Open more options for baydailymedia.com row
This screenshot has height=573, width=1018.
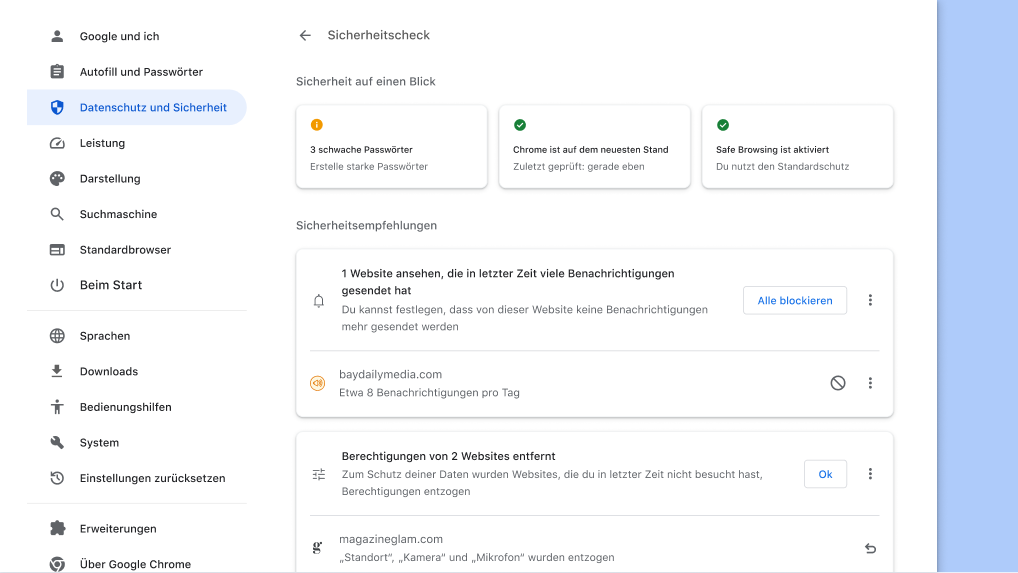point(871,383)
